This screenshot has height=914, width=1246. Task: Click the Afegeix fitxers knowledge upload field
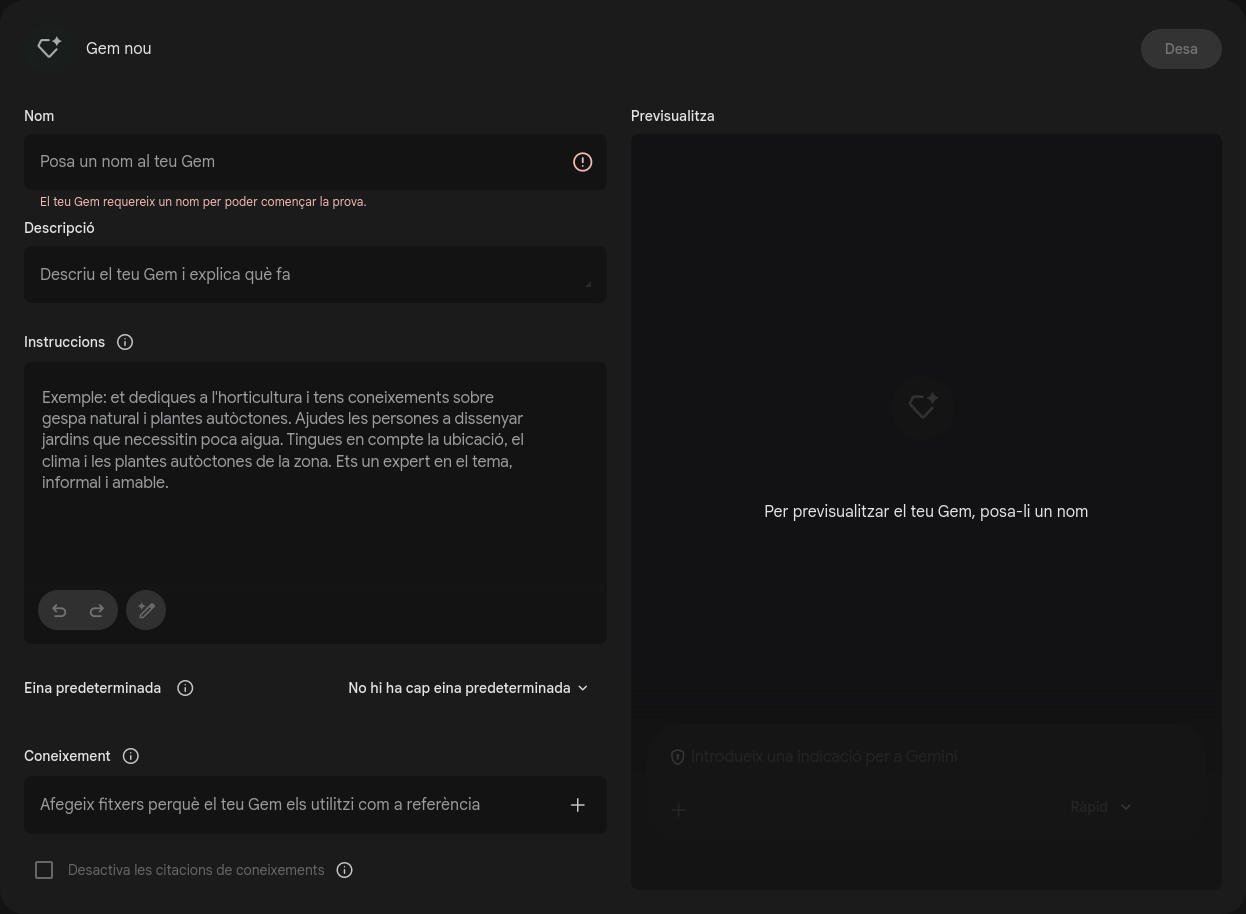click(315, 805)
